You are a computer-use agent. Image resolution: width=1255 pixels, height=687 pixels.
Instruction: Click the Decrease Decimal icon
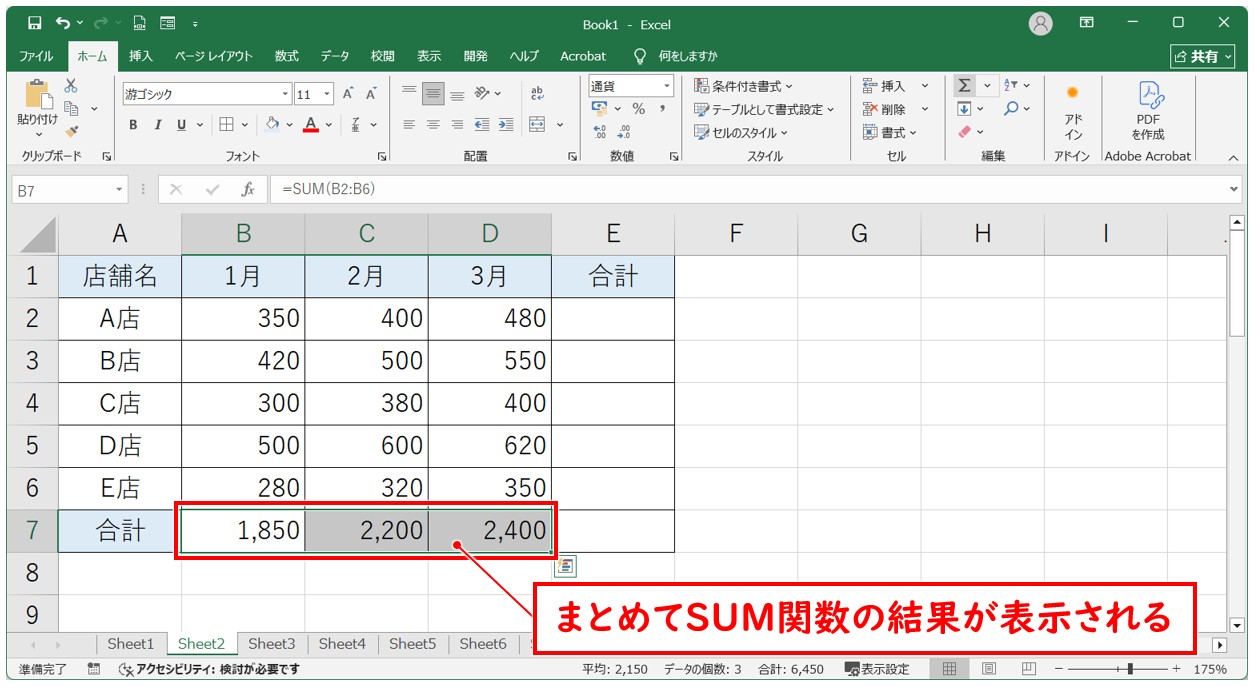pyautogui.click(x=624, y=131)
